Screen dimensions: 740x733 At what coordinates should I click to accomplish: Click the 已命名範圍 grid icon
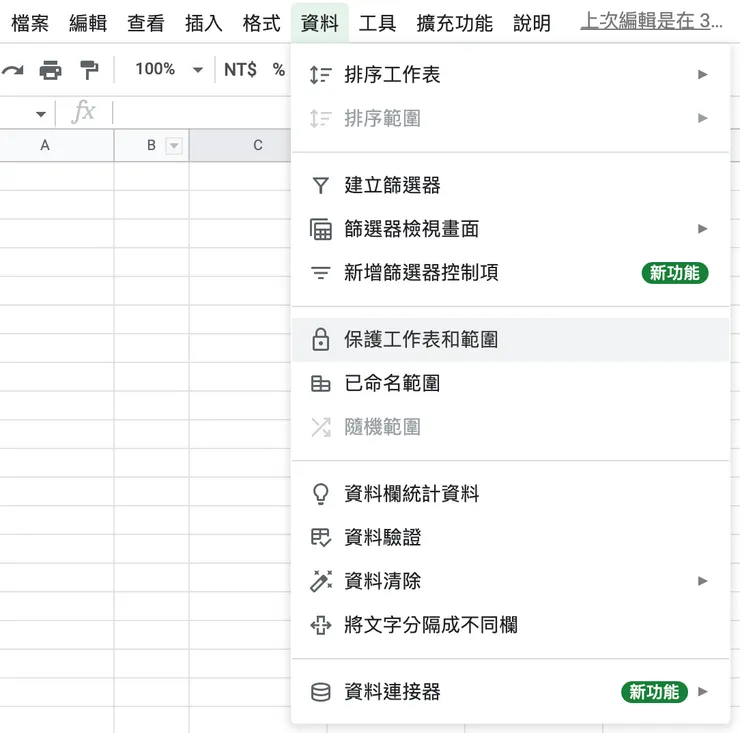320,383
